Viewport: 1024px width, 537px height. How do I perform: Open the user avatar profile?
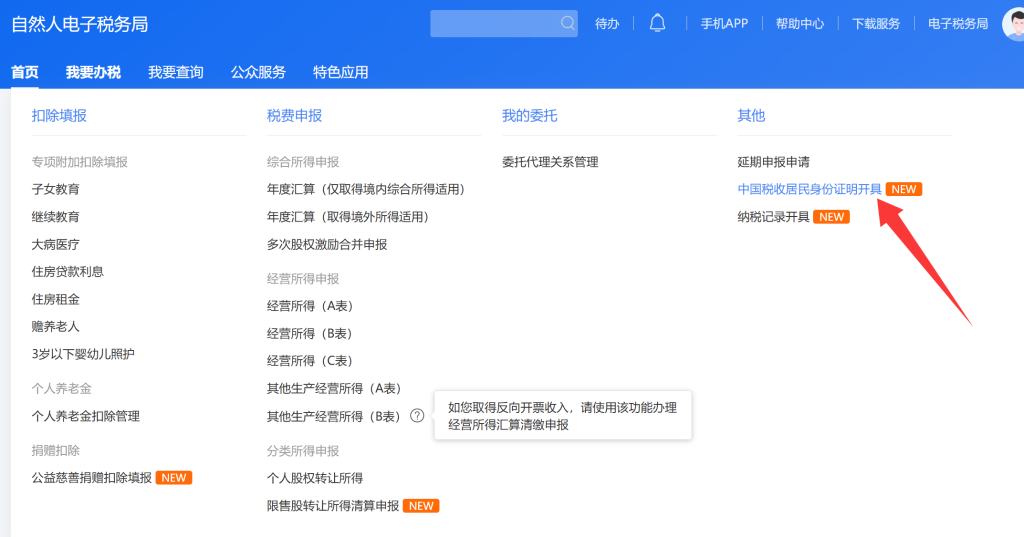click(x=1014, y=23)
